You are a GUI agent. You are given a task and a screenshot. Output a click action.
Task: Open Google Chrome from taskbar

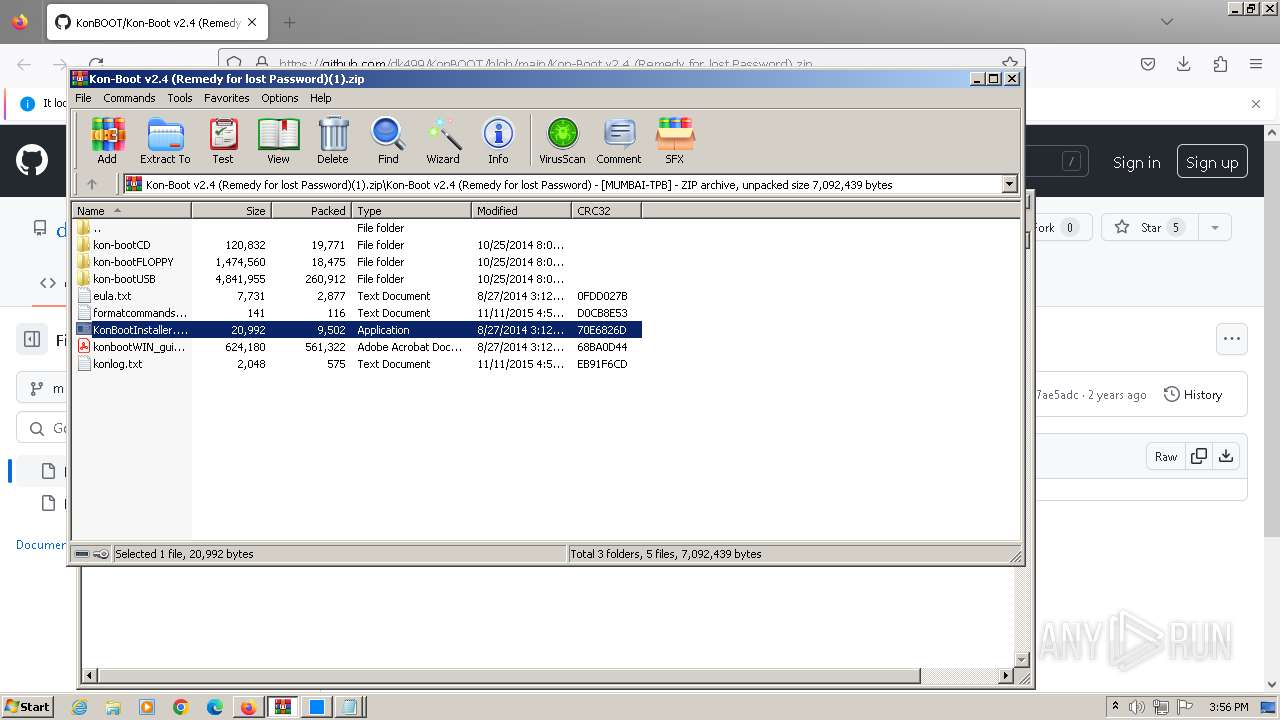(x=181, y=707)
